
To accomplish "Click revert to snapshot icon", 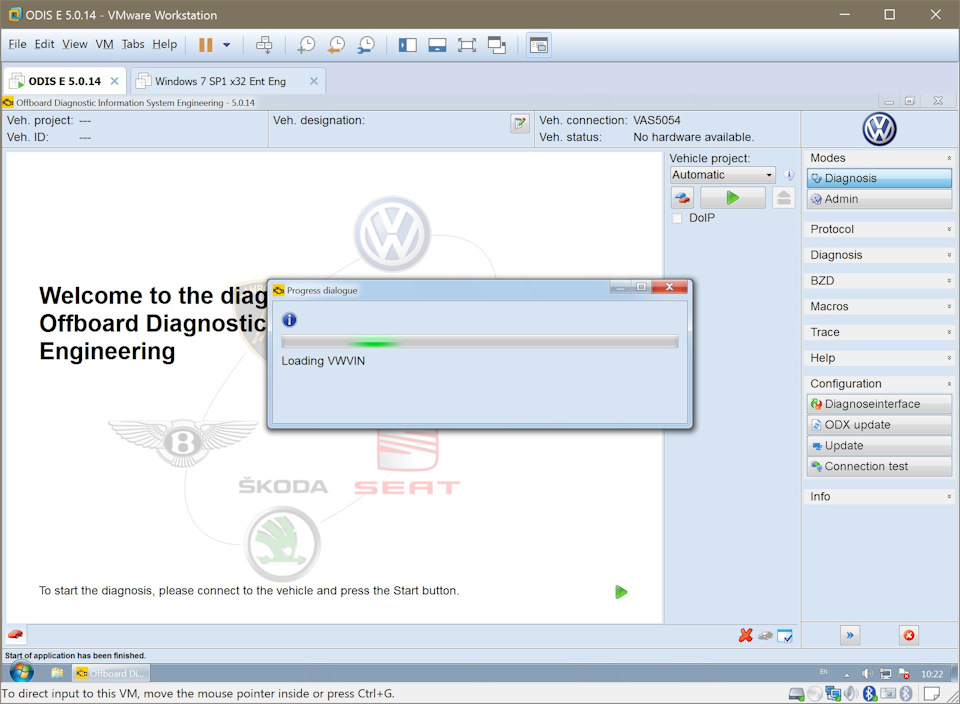I will click(x=336, y=45).
